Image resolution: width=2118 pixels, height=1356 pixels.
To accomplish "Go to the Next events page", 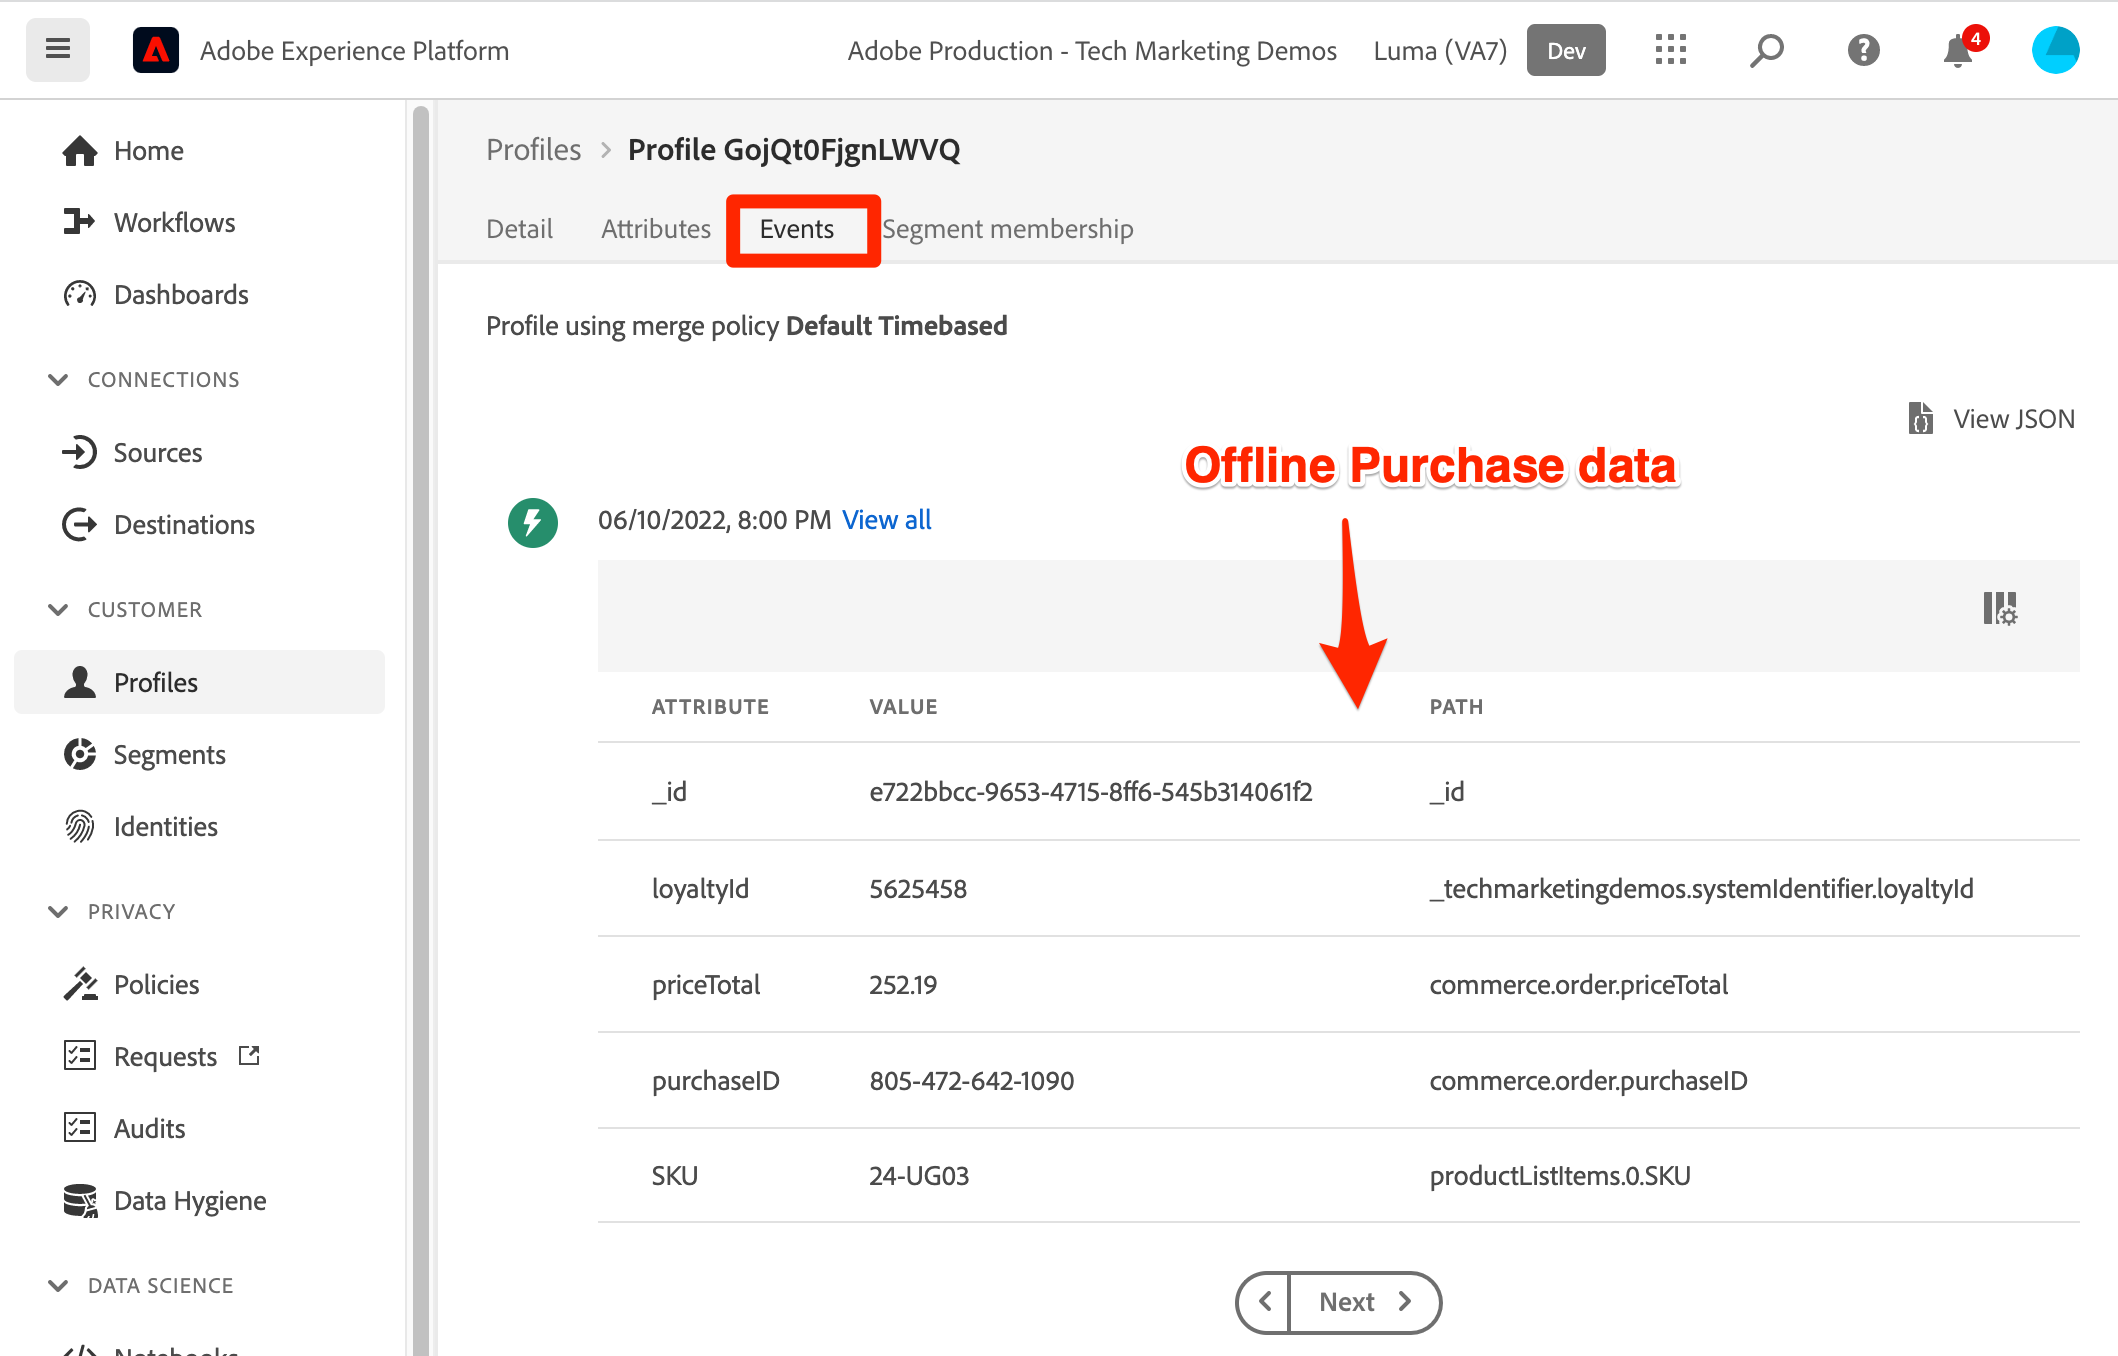I will click(1364, 1301).
